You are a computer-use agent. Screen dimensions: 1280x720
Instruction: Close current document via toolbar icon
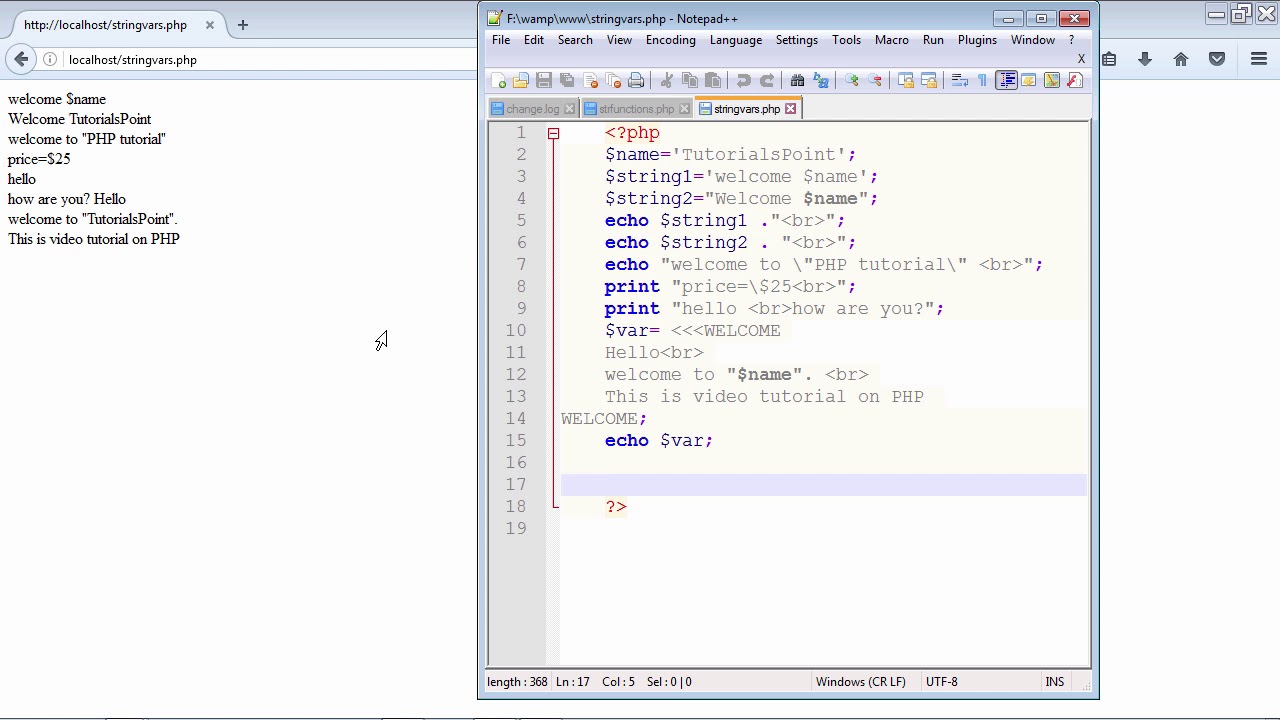point(590,81)
